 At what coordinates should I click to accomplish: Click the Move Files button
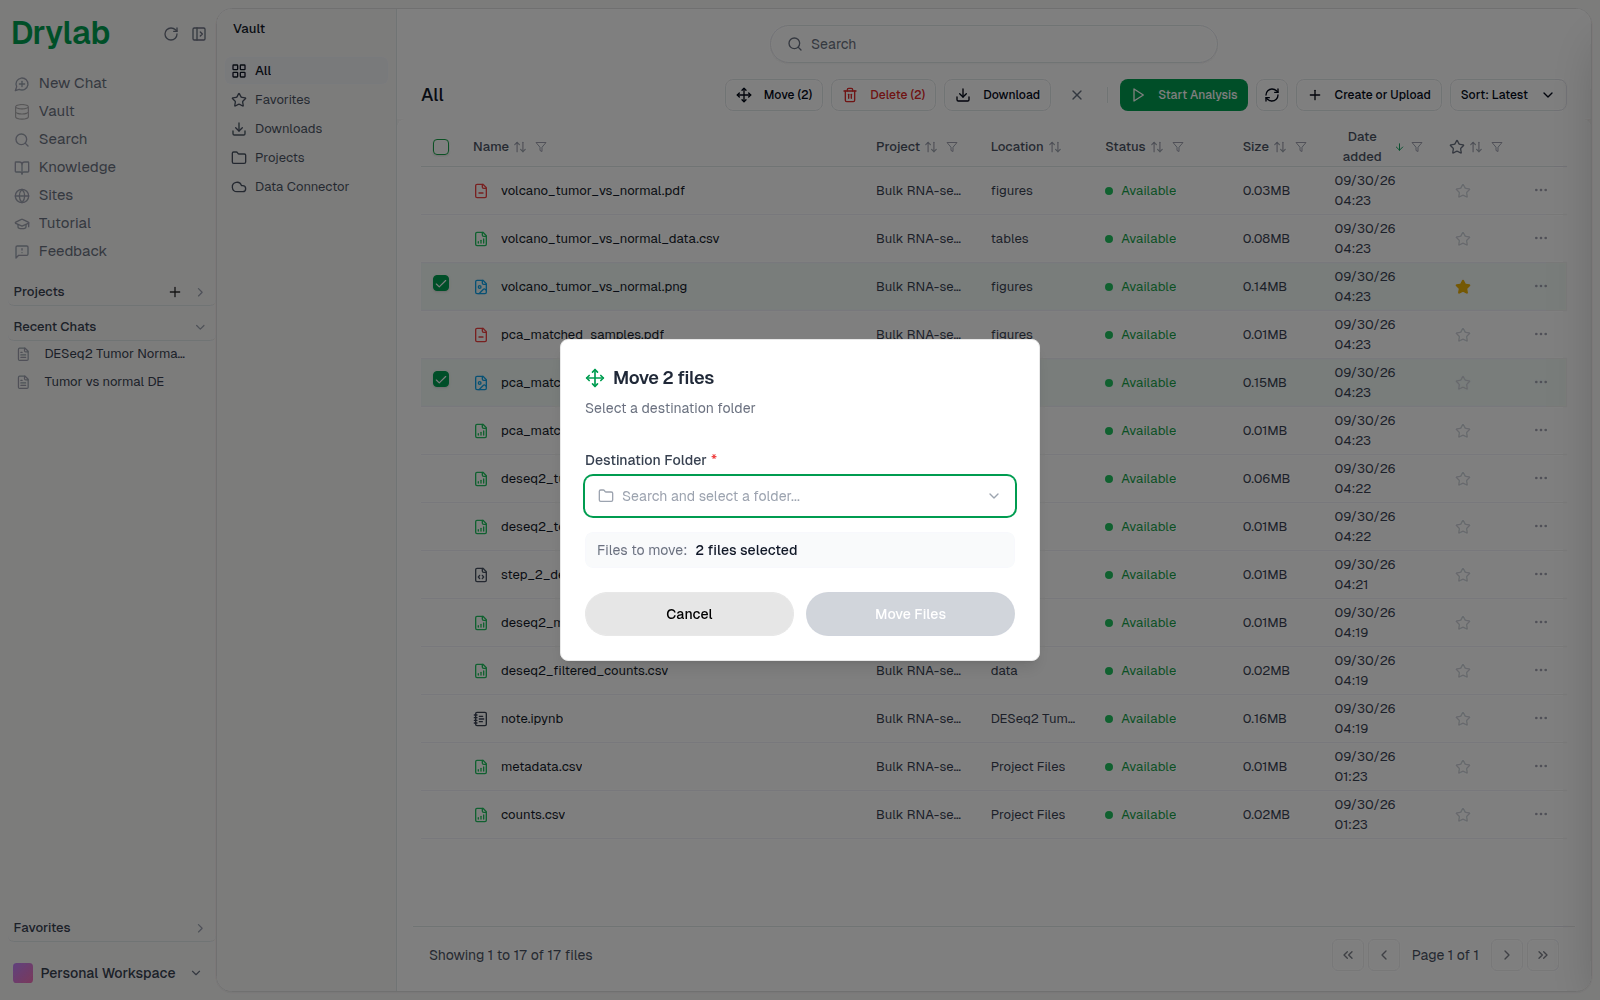[910, 614]
